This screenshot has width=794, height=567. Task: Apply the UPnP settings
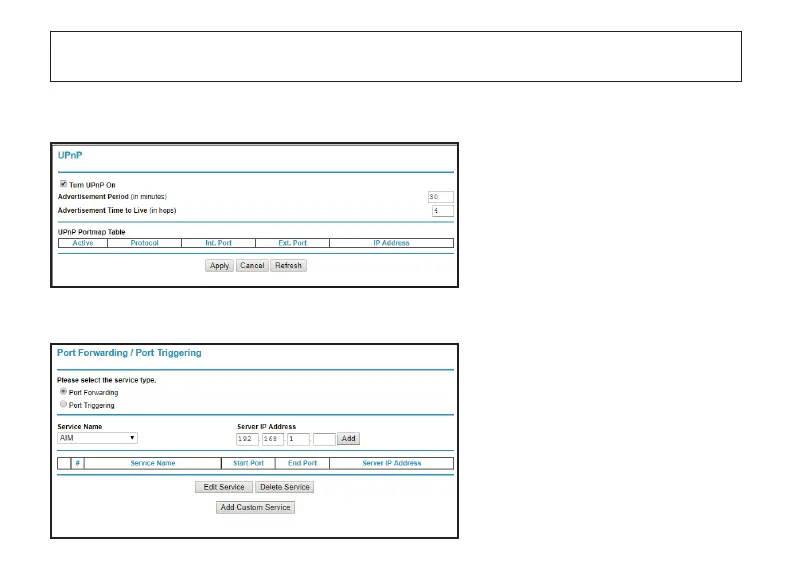coord(219,266)
